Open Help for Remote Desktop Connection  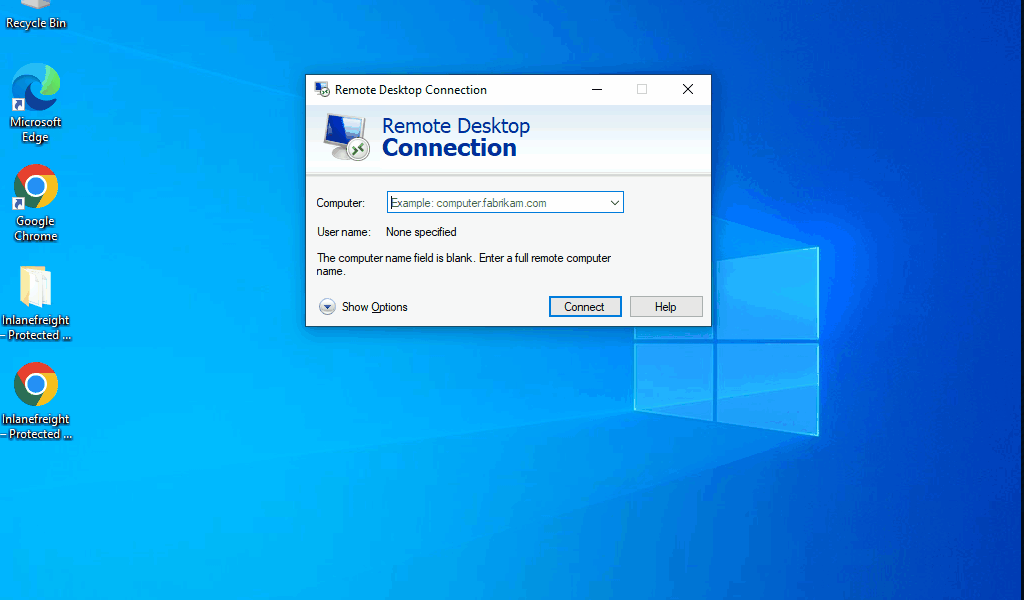coord(666,306)
